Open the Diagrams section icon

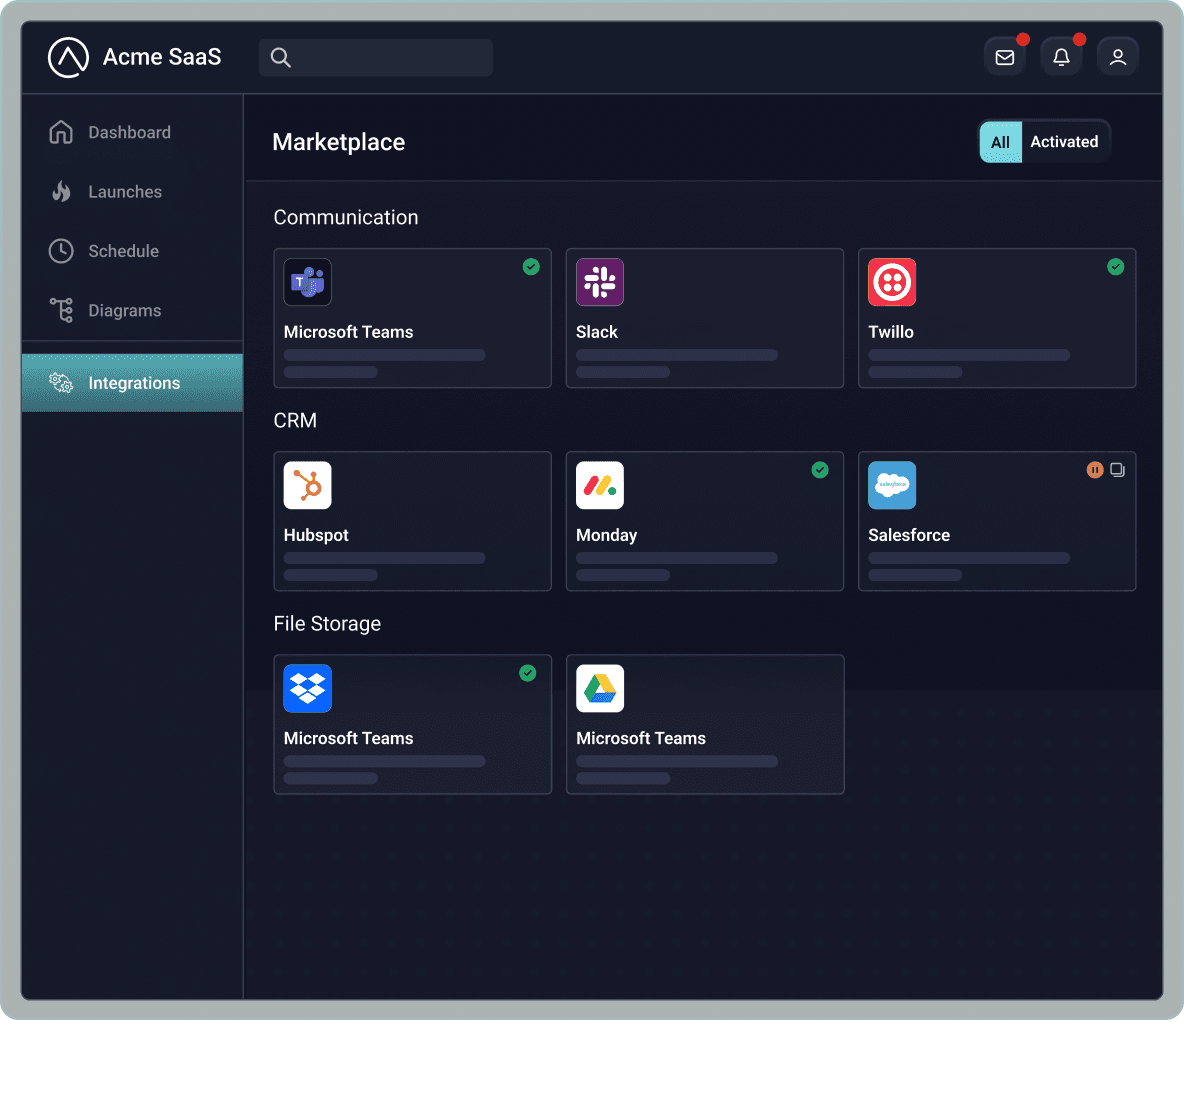point(61,310)
